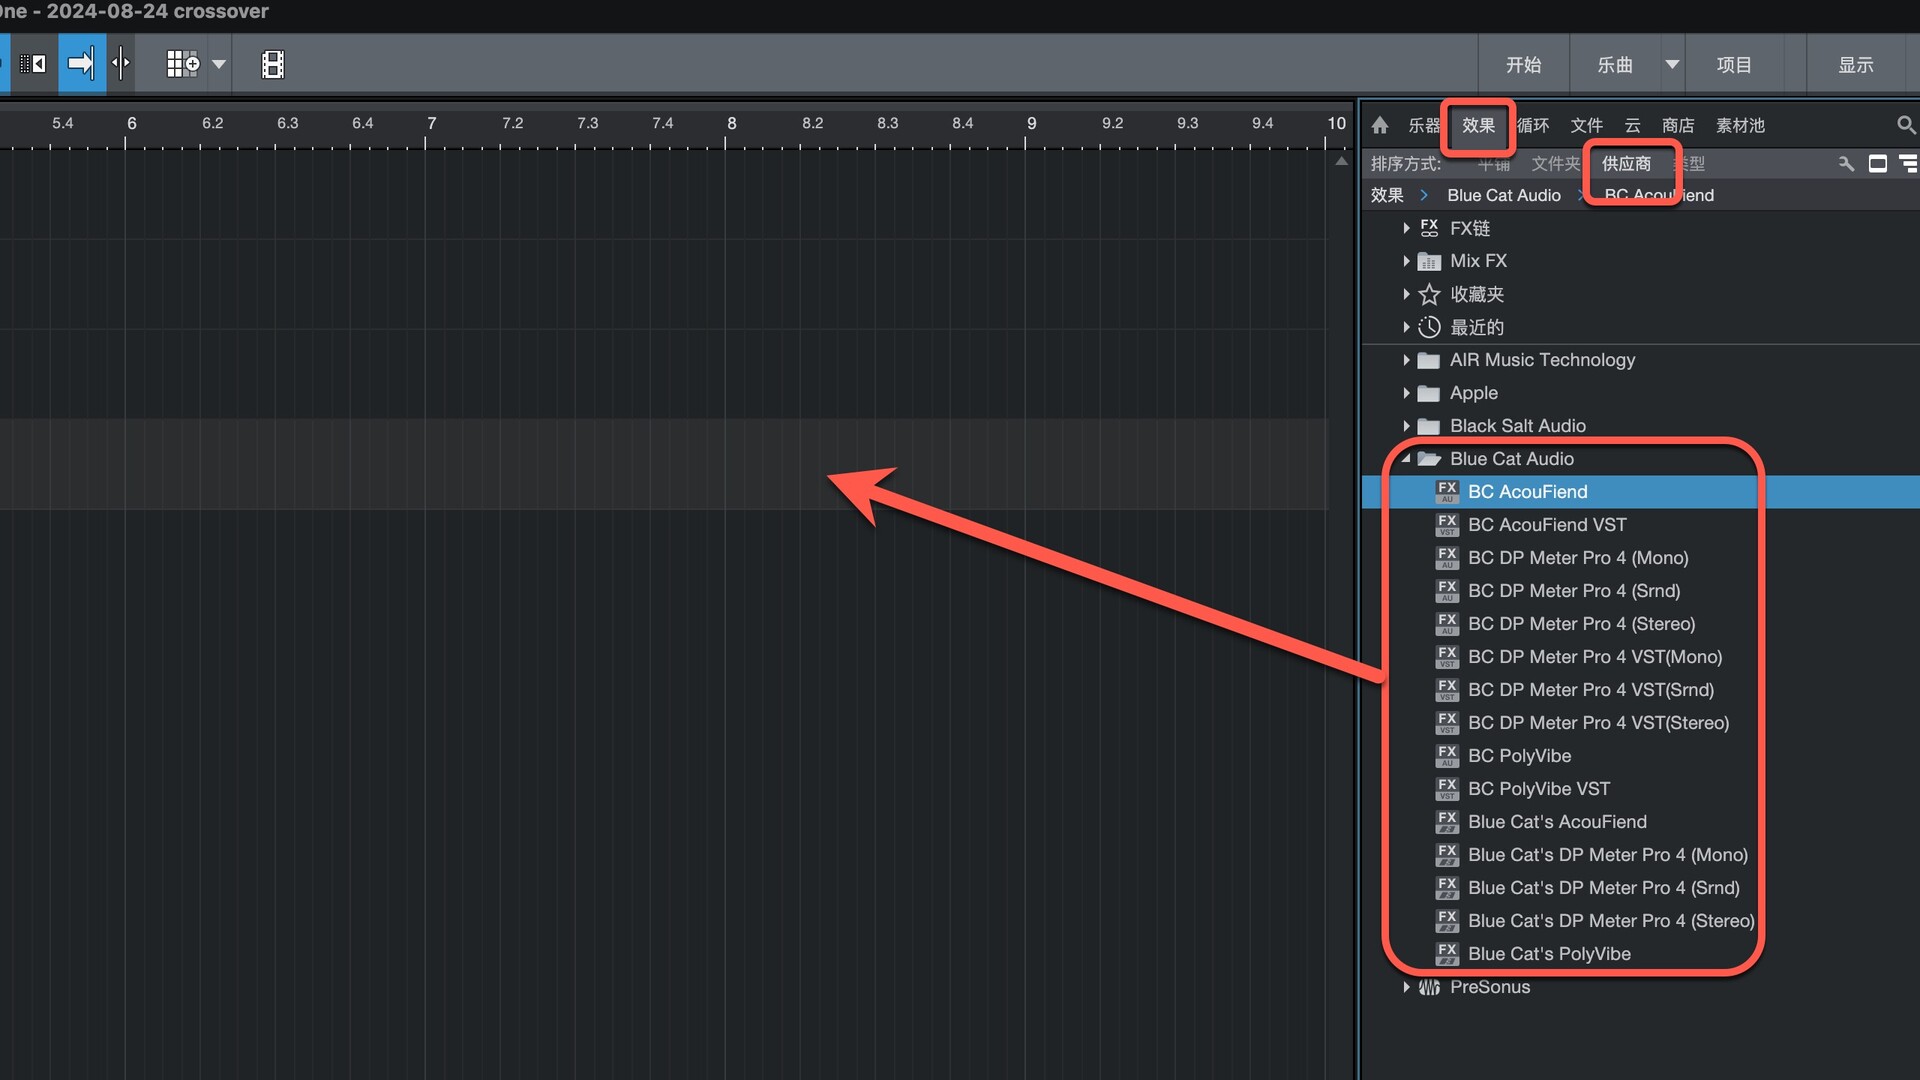Click the 开始 button
This screenshot has width=1920, height=1080.
pyautogui.click(x=1523, y=64)
